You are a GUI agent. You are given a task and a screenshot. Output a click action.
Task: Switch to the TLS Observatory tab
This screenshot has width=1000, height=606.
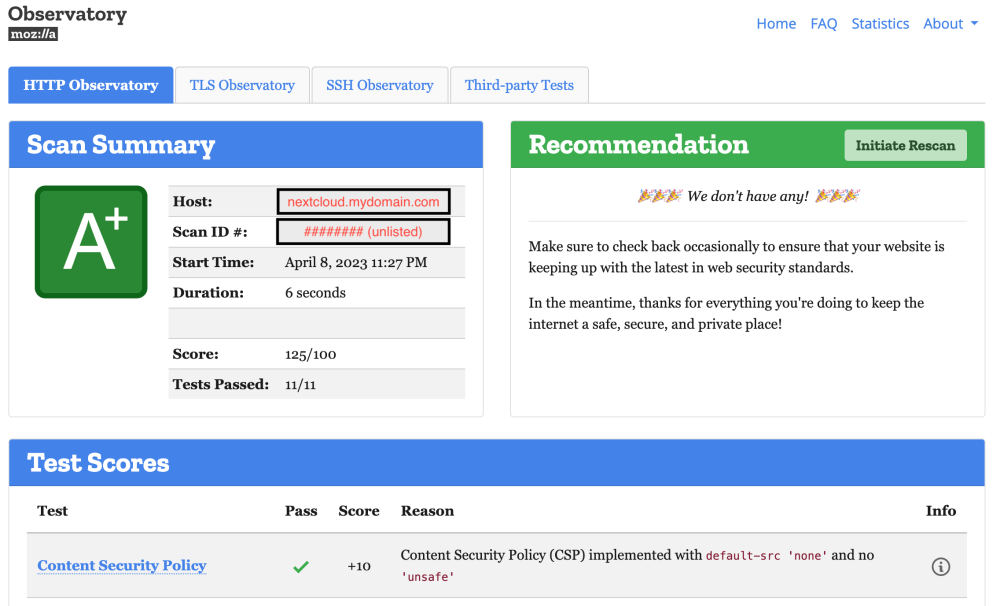[x=242, y=85]
